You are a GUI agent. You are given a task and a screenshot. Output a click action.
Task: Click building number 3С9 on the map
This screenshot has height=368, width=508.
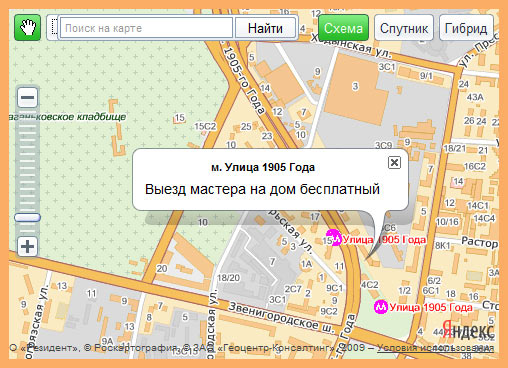[384, 145]
